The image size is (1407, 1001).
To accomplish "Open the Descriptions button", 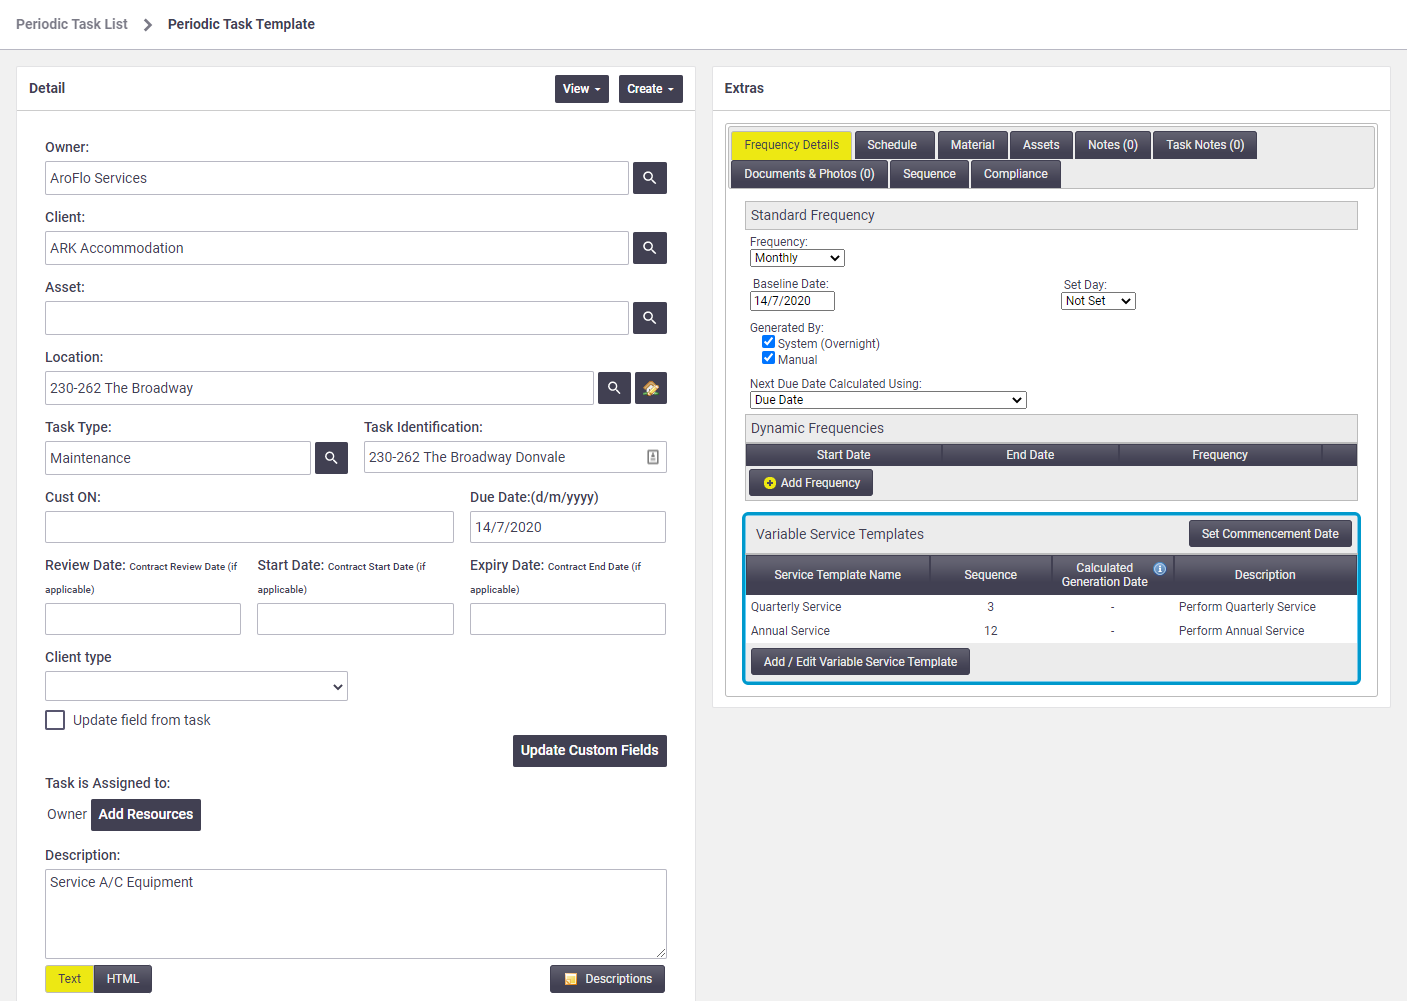I will pyautogui.click(x=608, y=979).
